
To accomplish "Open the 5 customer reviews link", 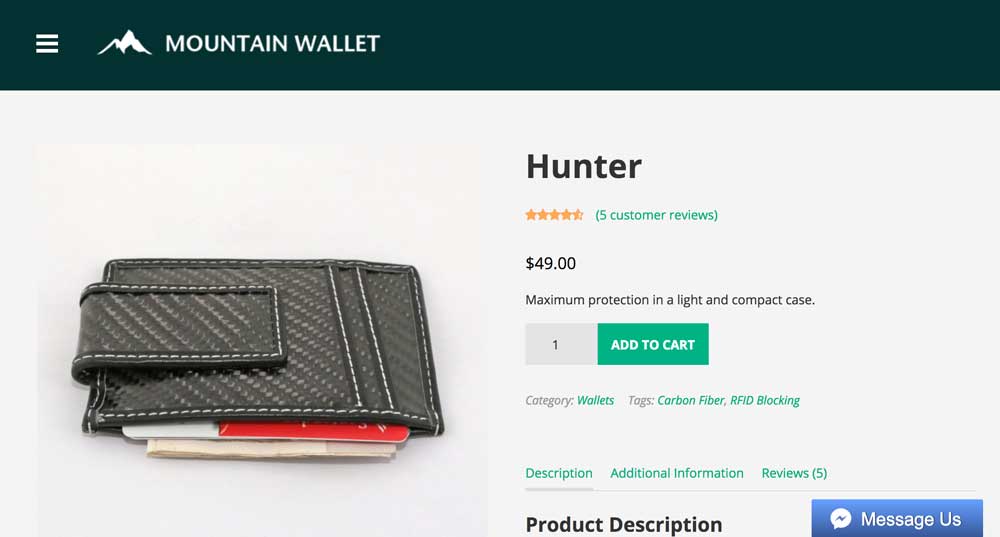I will (656, 215).
